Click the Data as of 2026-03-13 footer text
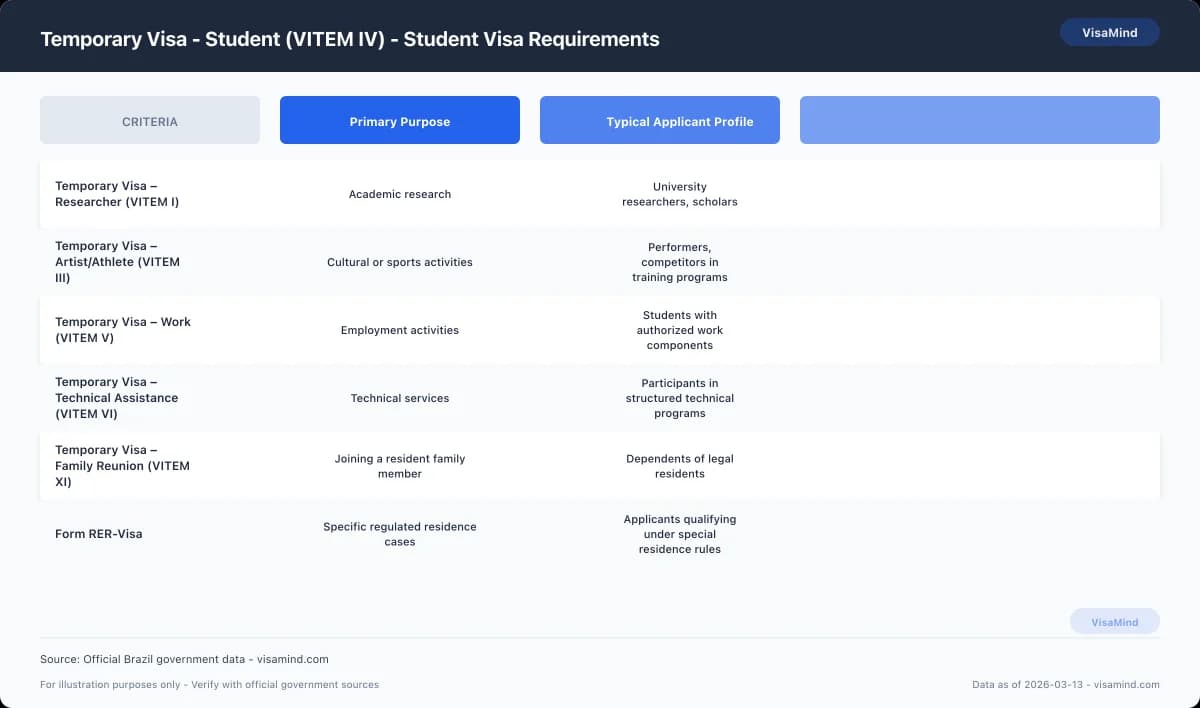The width and height of the screenshot is (1200, 708). [1064, 685]
